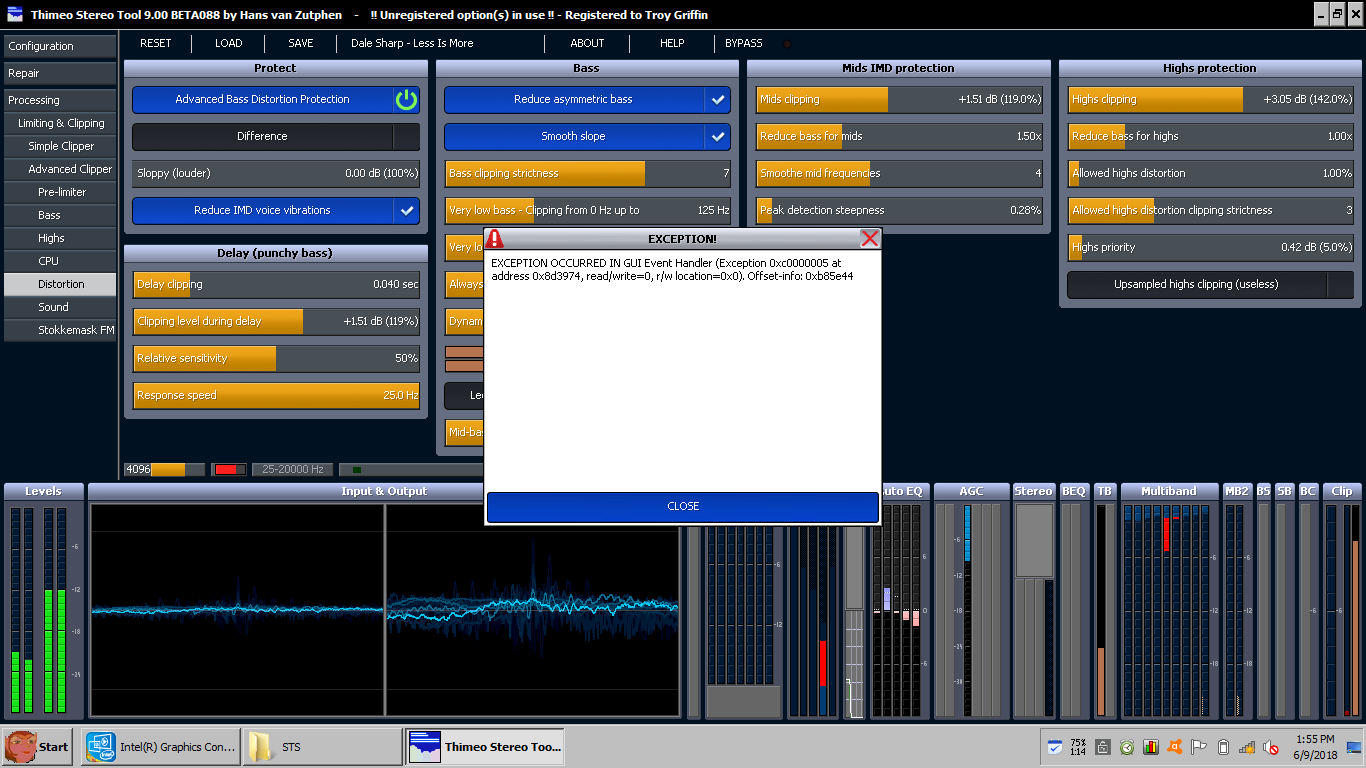Click CLOSE button in EXCEPTION dialog
This screenshot has height=768, width=1366.
pyautogui.click(x=683, y=506)
